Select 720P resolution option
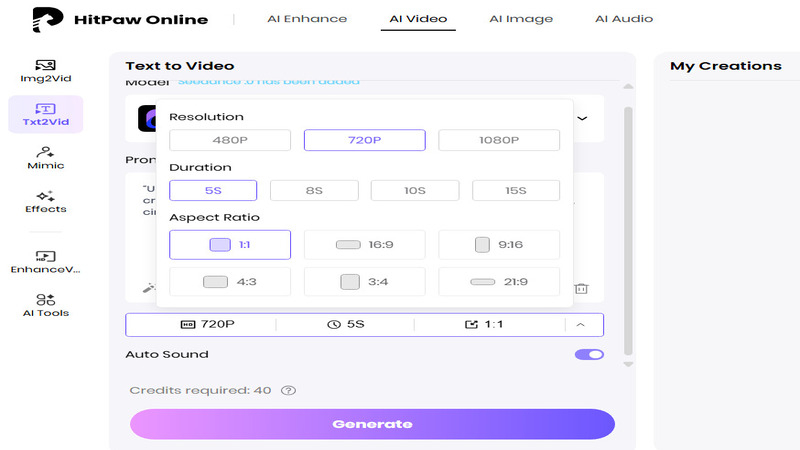Viewport: 800px width, 450px height. coord(364,140)
